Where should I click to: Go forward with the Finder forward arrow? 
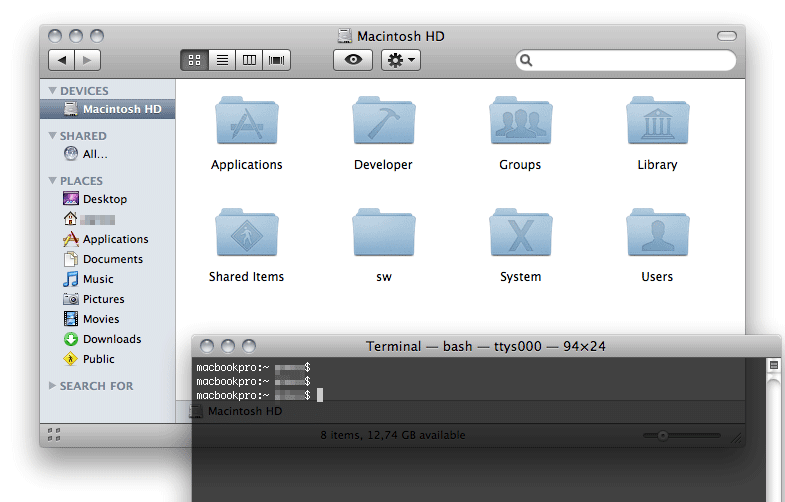[88, 60]
